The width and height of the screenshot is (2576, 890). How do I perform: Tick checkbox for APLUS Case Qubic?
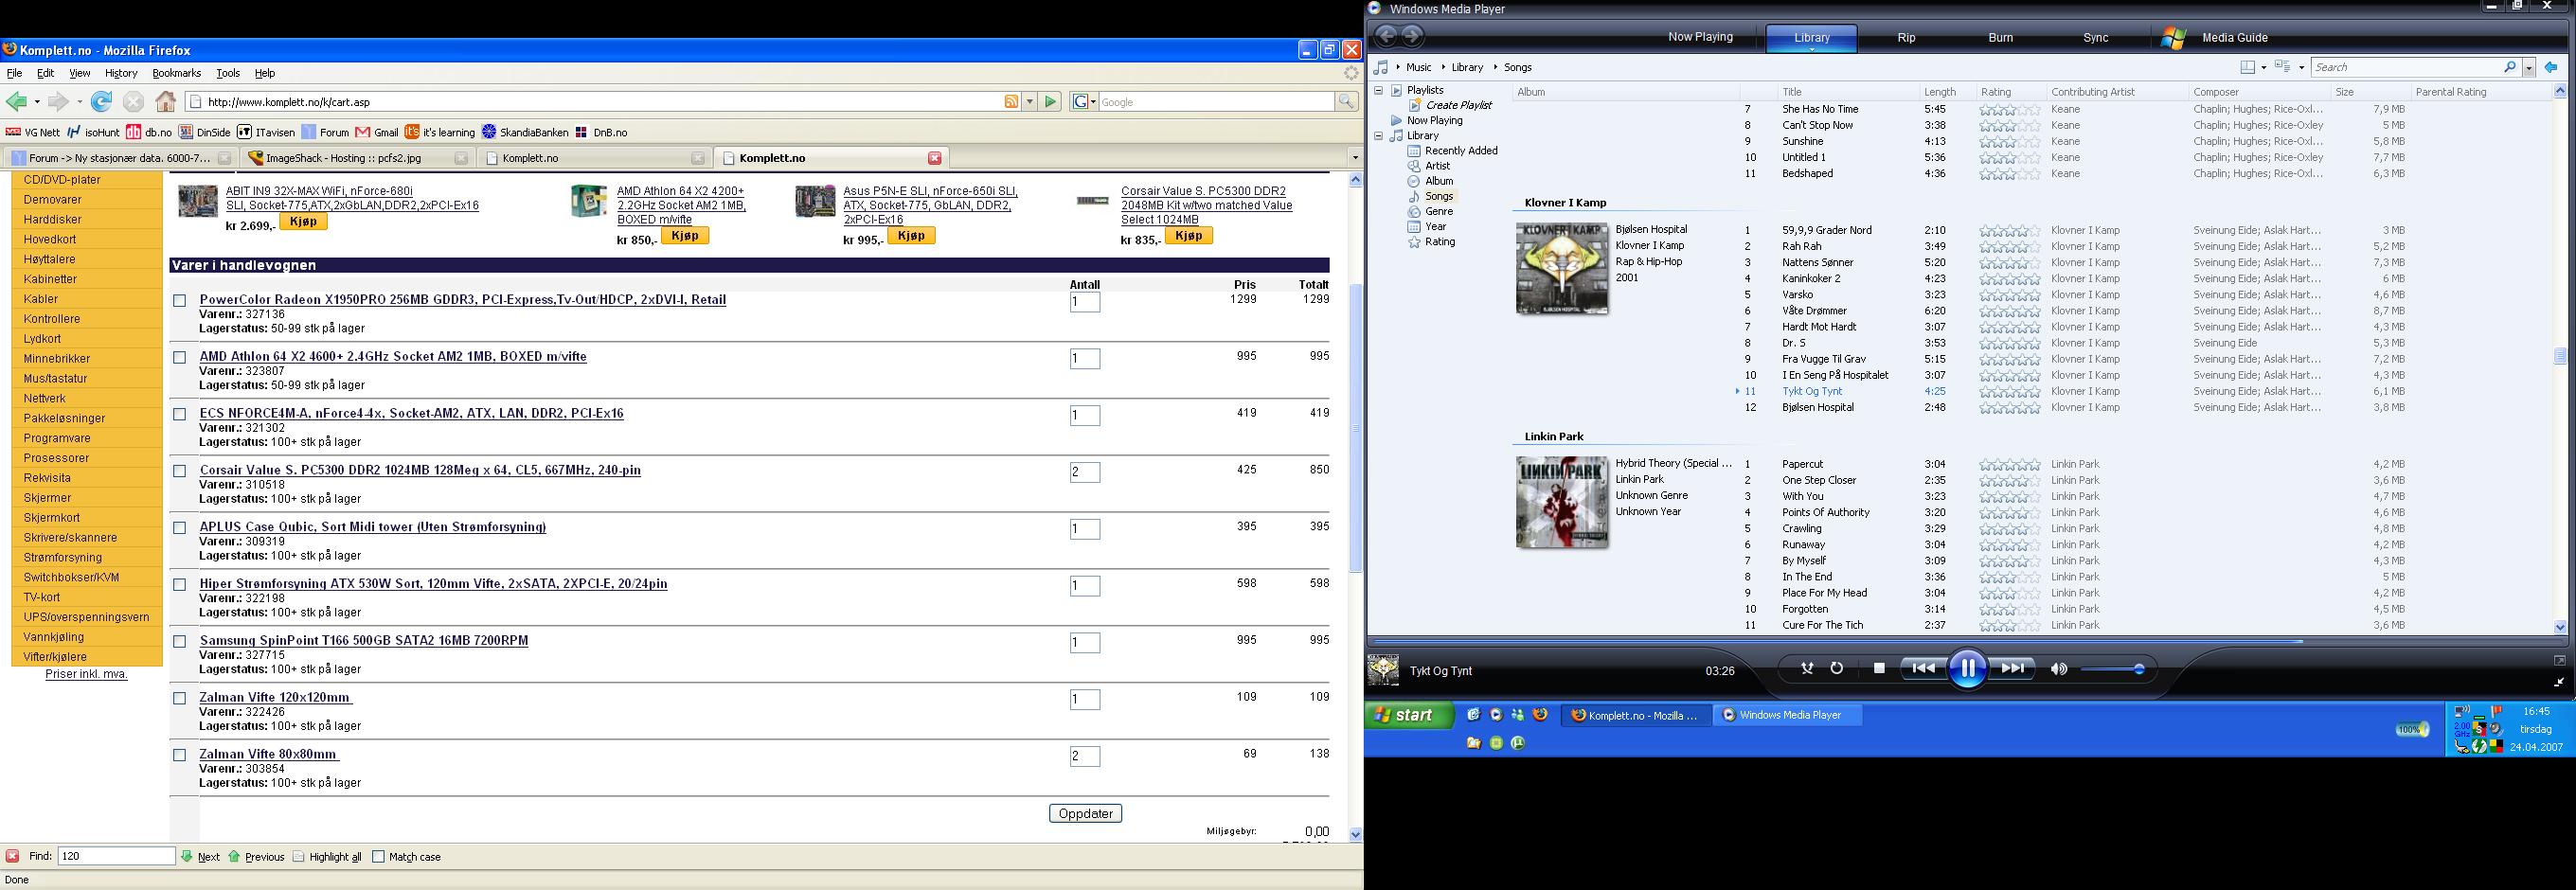(x=180, y=529)
